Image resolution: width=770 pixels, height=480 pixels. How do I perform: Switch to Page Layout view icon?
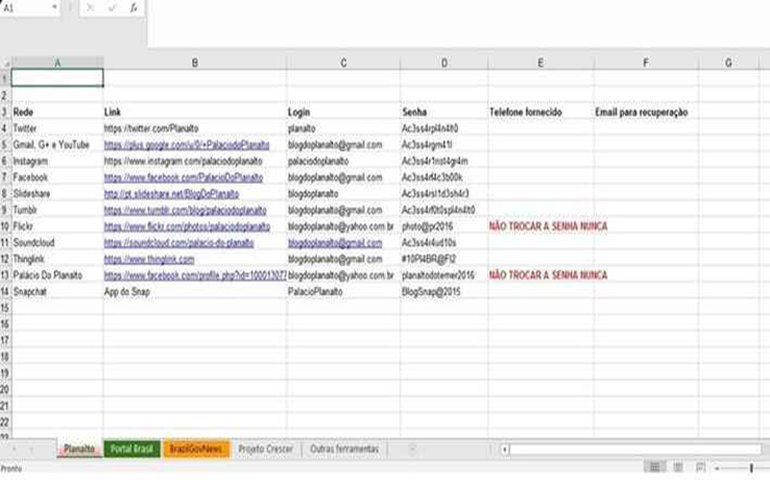678,467
